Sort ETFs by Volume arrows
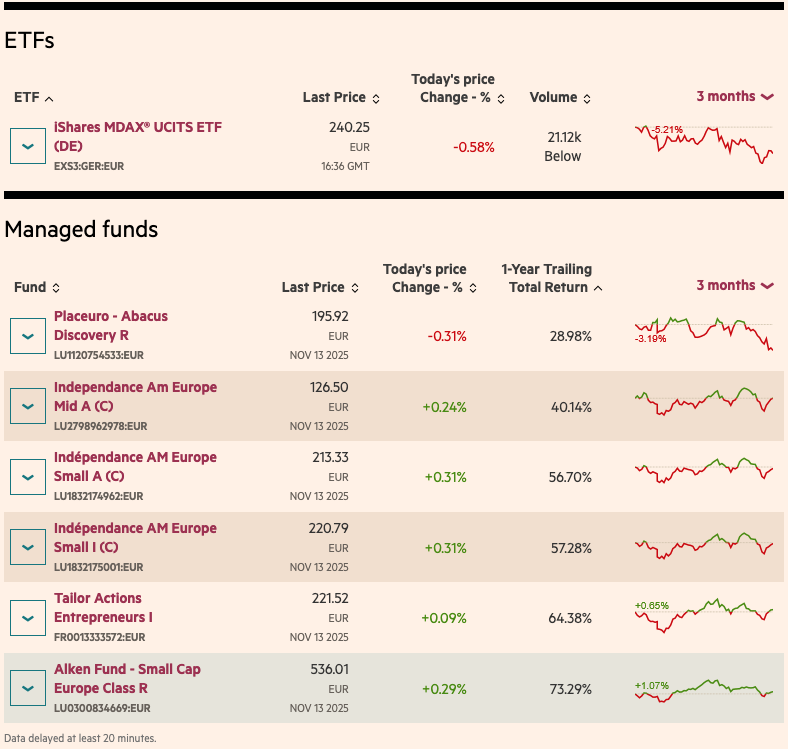Image resolution: width=788 pixels, height=749 pixels. 587,98
